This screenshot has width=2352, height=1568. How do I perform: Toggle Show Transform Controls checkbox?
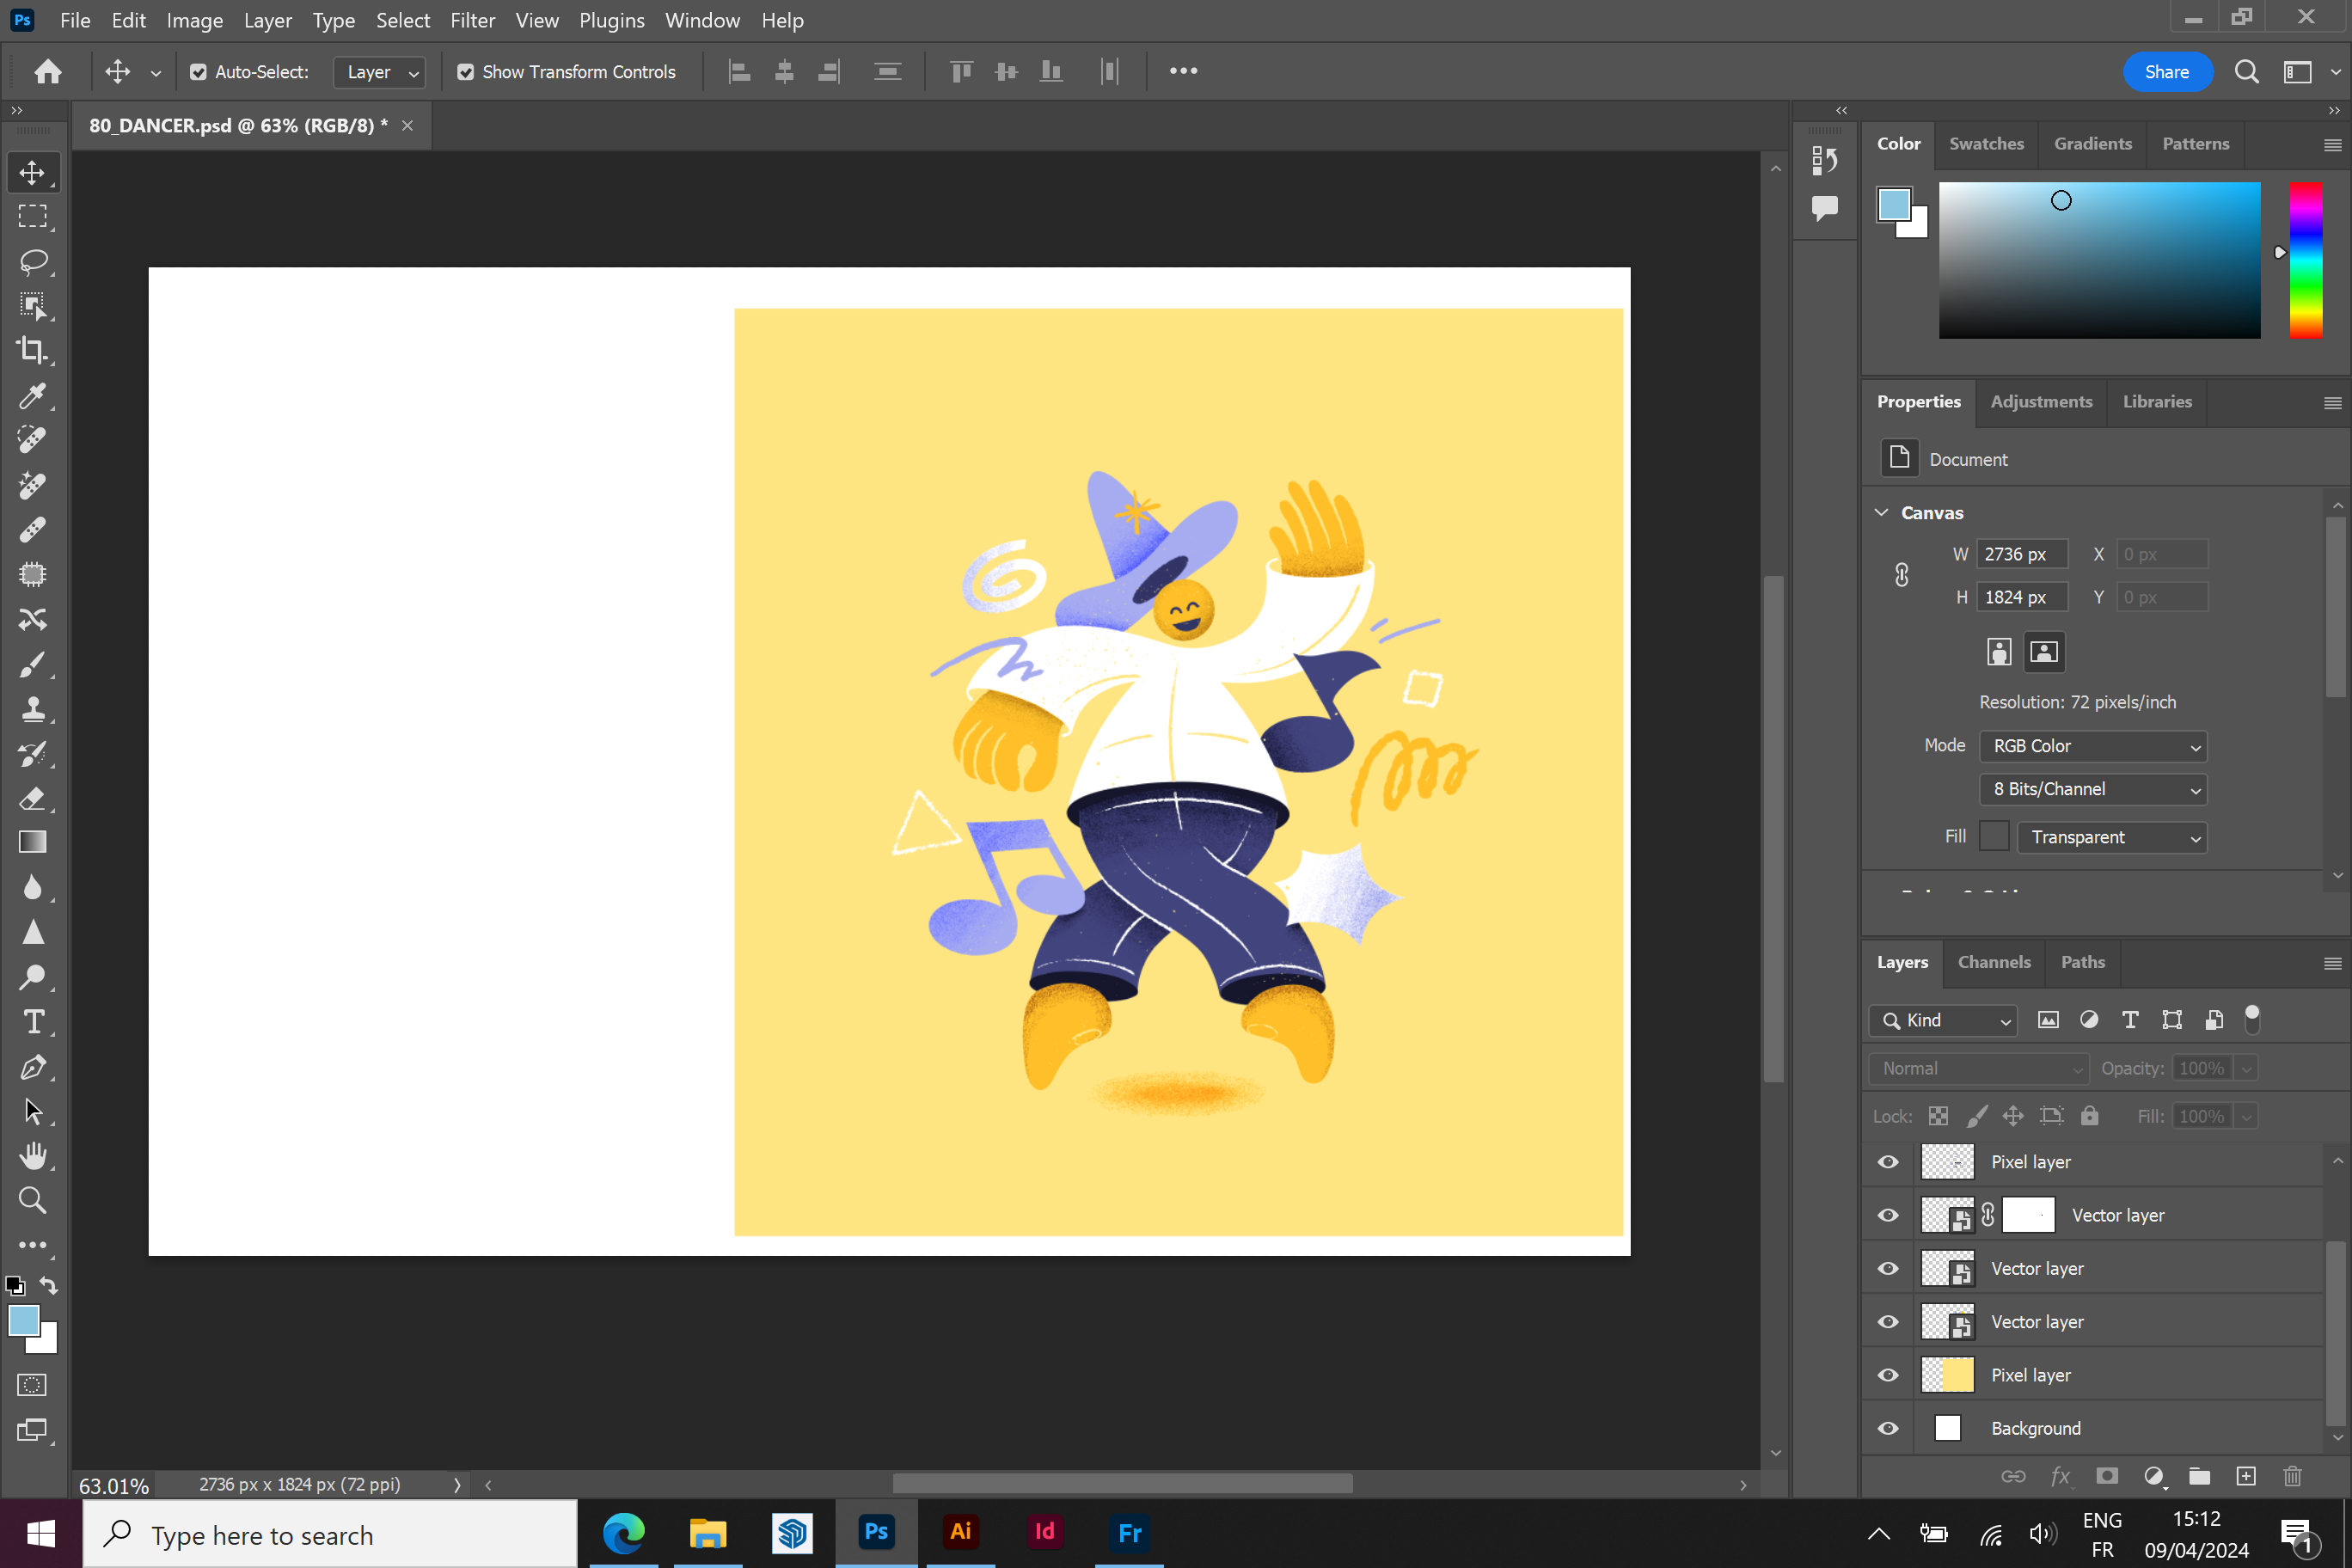tap(465, 72)
